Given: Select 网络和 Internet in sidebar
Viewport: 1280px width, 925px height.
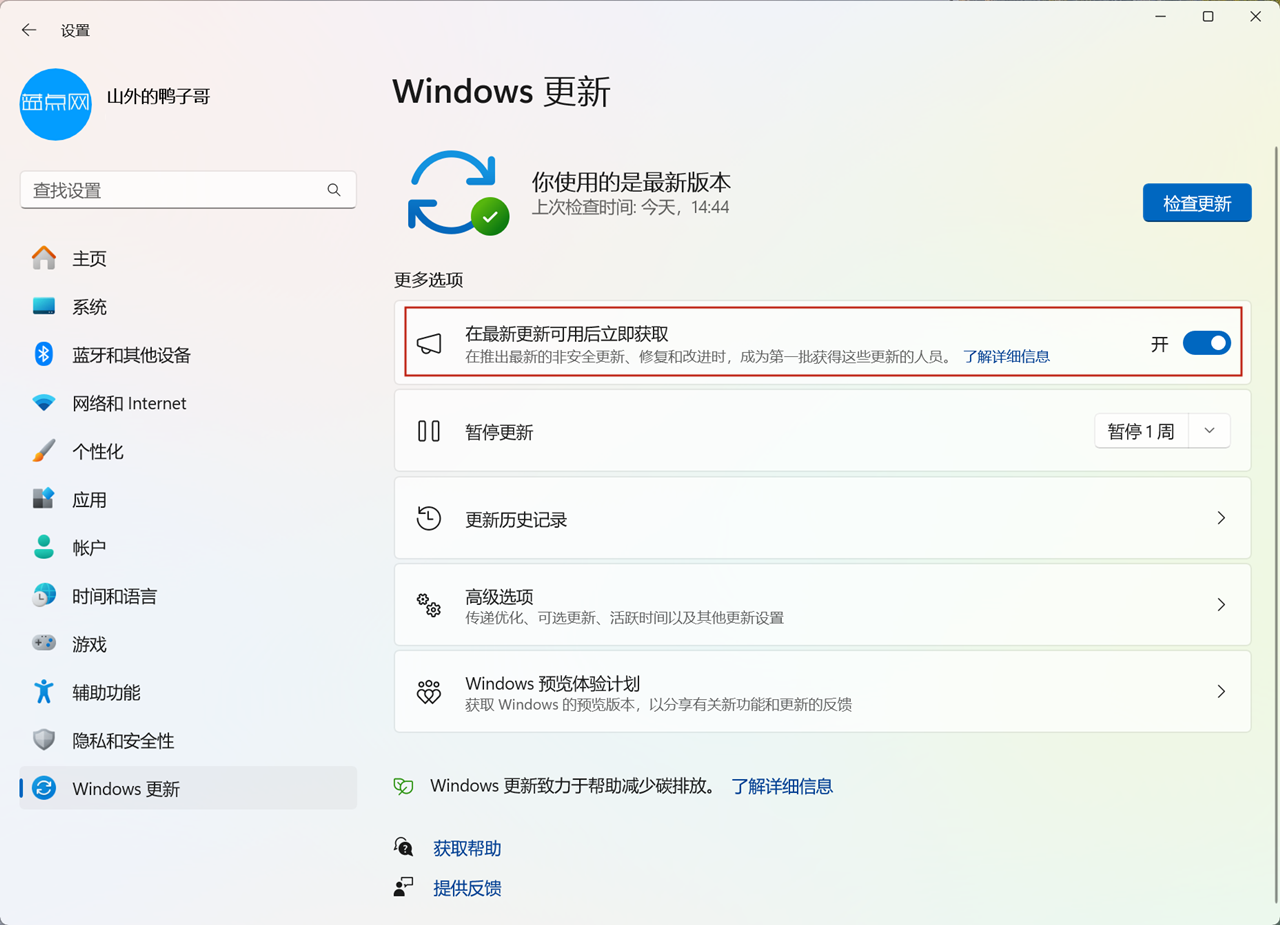Looking at the screenshot, I should (x=188, y=403).
